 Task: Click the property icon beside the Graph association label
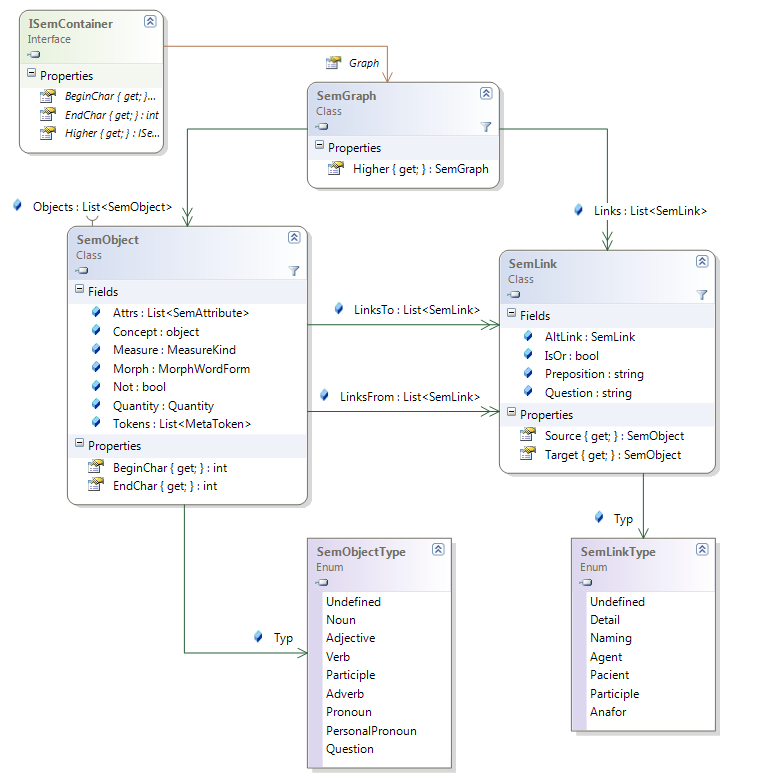pyautogui.click(x=334, y=62)
